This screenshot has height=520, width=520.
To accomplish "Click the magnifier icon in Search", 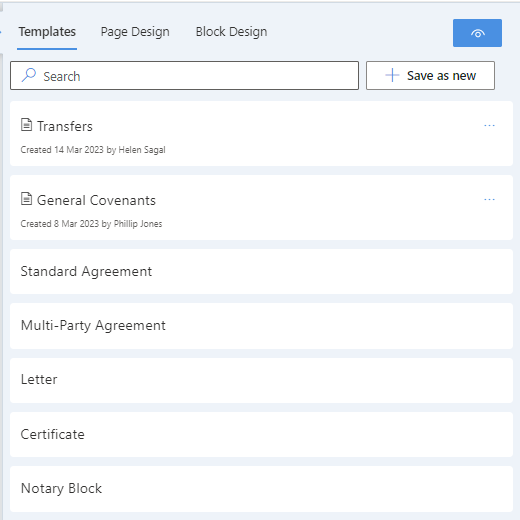I will pos(29,75).
